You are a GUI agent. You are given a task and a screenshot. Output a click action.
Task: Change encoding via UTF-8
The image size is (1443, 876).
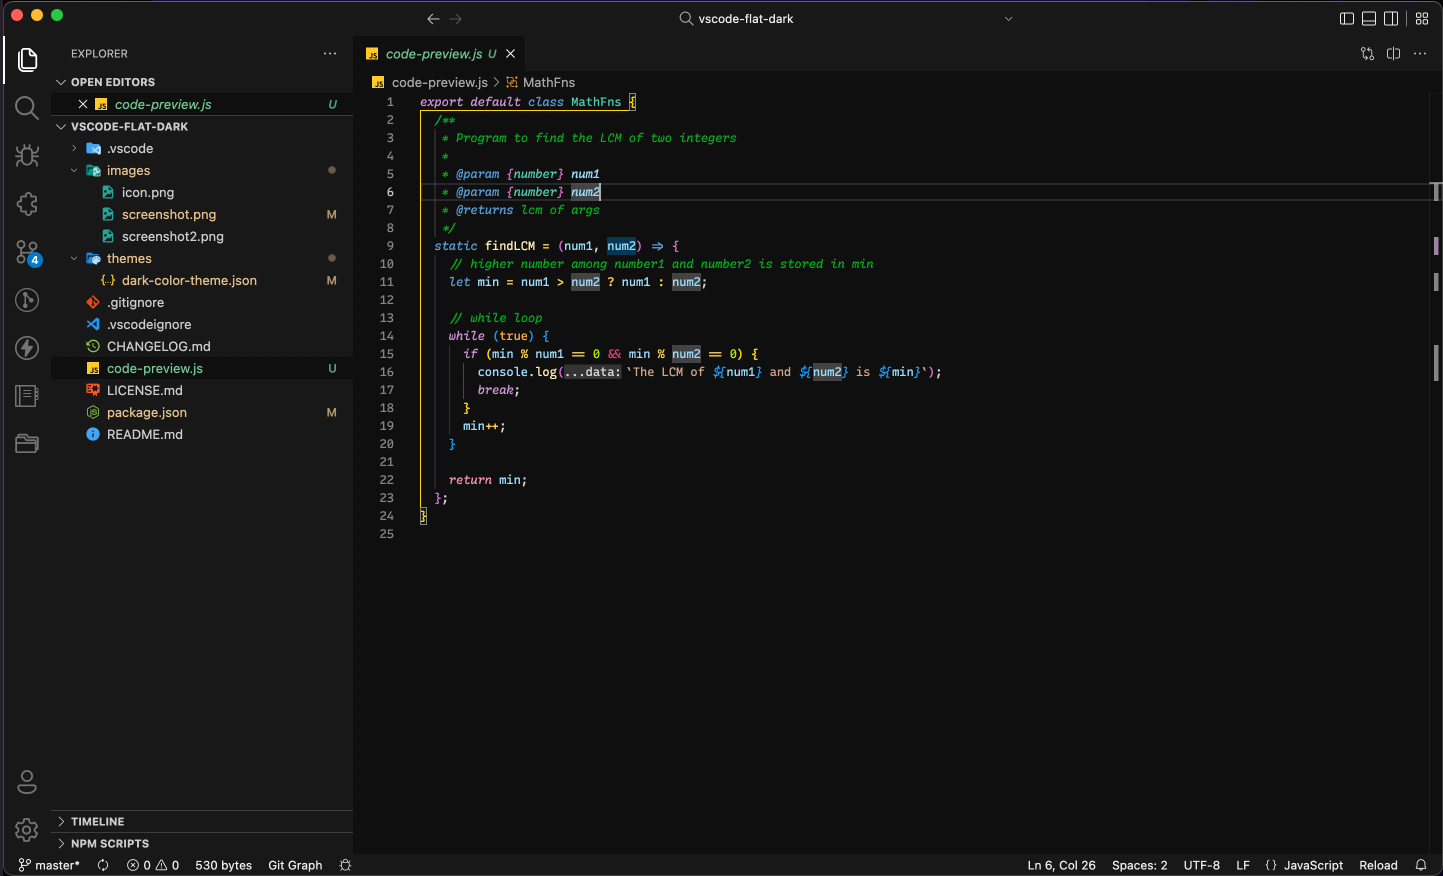coord(1201,865)
